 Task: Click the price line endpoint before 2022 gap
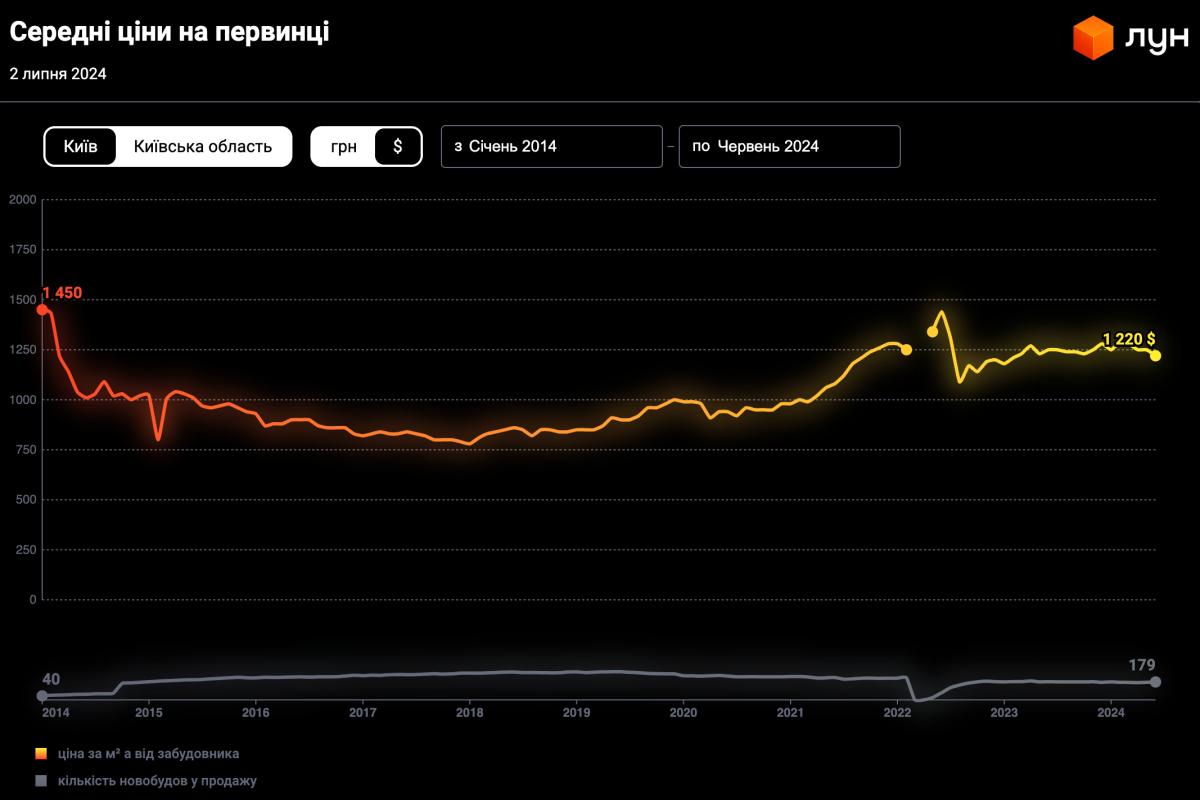(x=906, y=349)
